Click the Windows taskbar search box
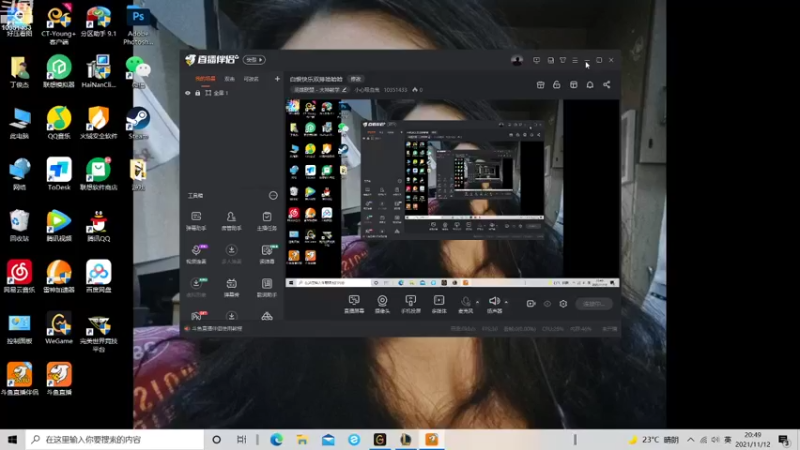This screenshot has height=450, width=800. [x=115, y=439]
